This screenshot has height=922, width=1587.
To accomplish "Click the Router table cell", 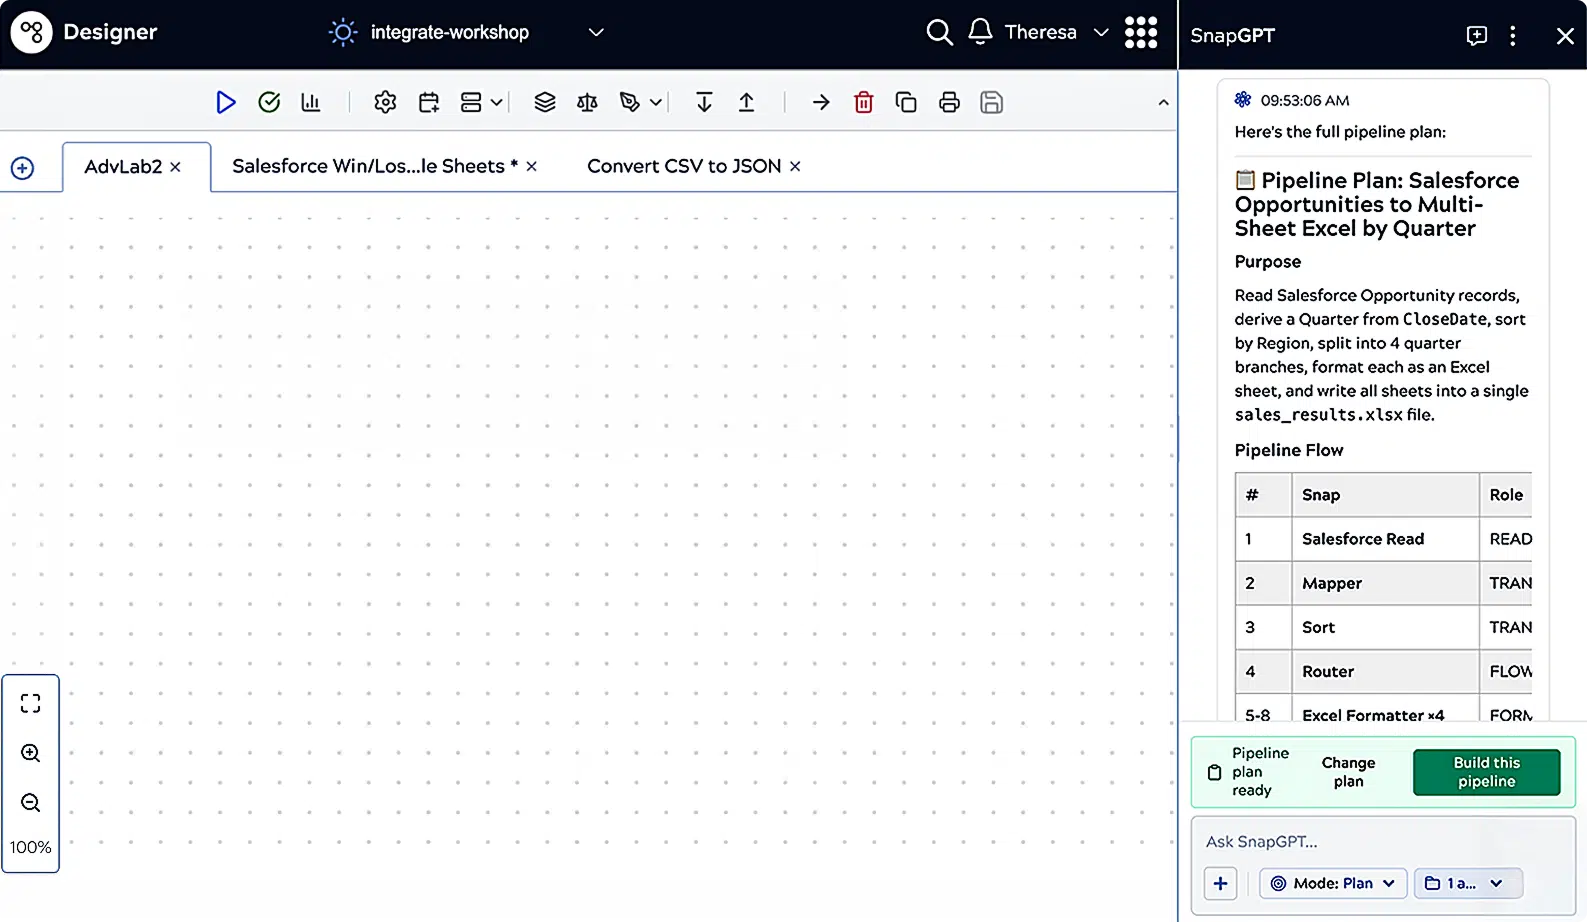I will 1385,671.
